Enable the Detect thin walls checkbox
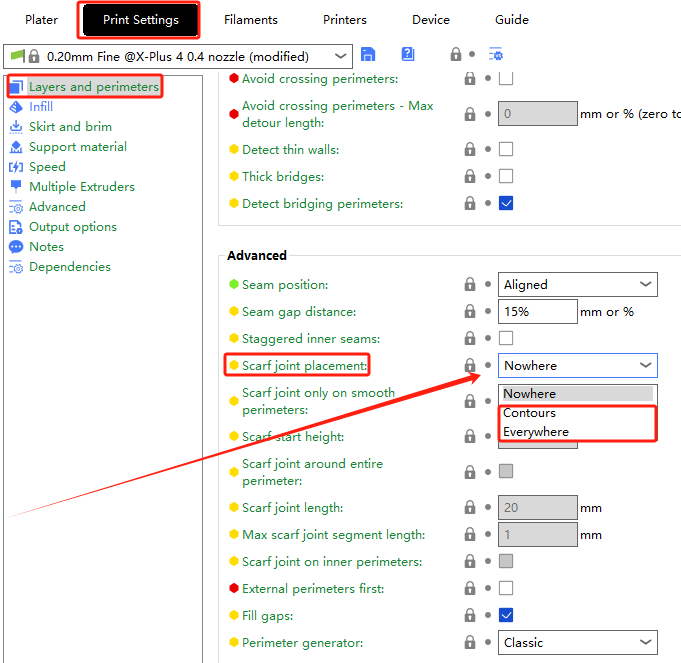Image resolution: width=681 pixels, height=663 pixels. pyautogui.click(x=506, y=150)
